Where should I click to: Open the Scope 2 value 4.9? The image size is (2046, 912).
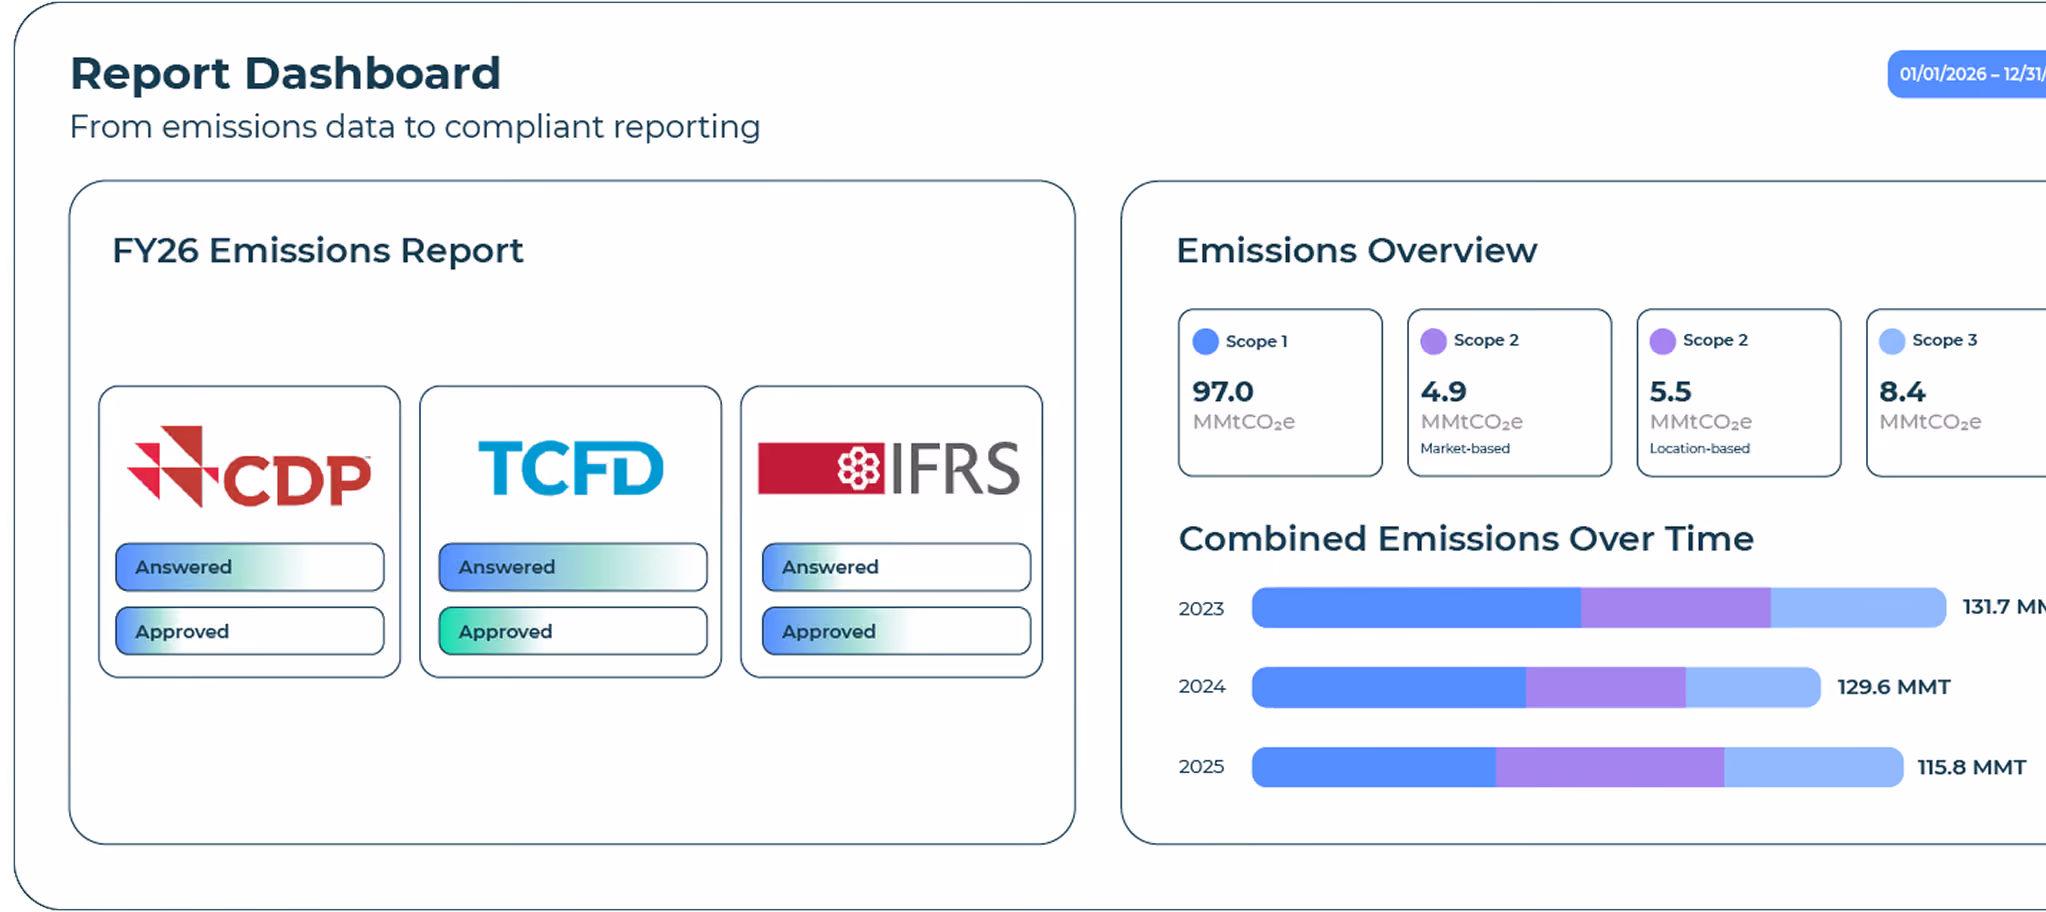click(x=1444, y=391)
